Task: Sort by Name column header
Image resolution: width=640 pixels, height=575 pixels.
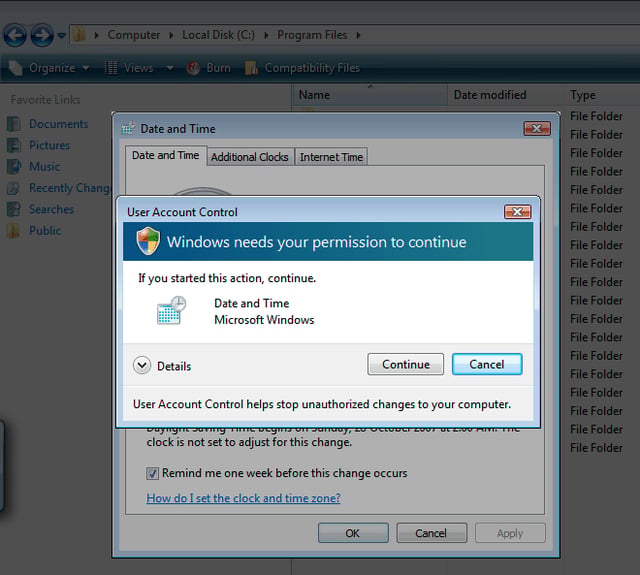Action: (370, 95)
